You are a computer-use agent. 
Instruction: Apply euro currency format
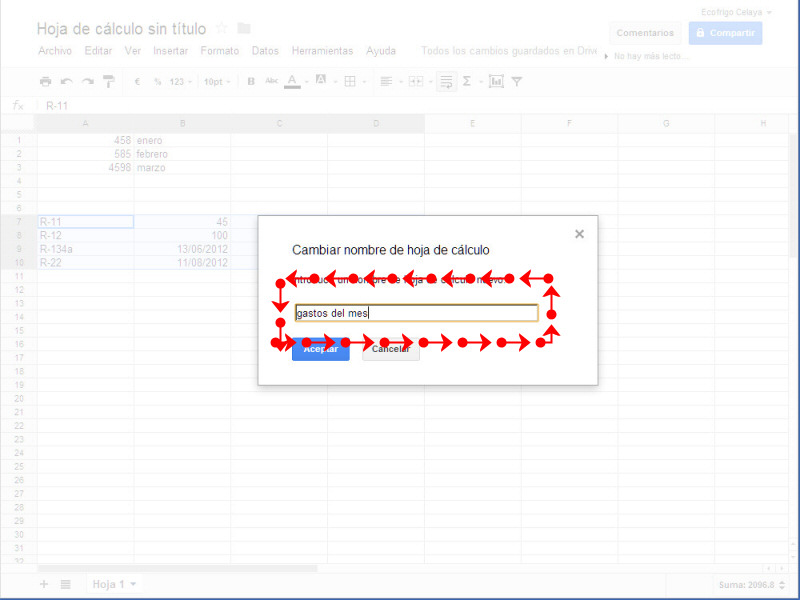137,82
